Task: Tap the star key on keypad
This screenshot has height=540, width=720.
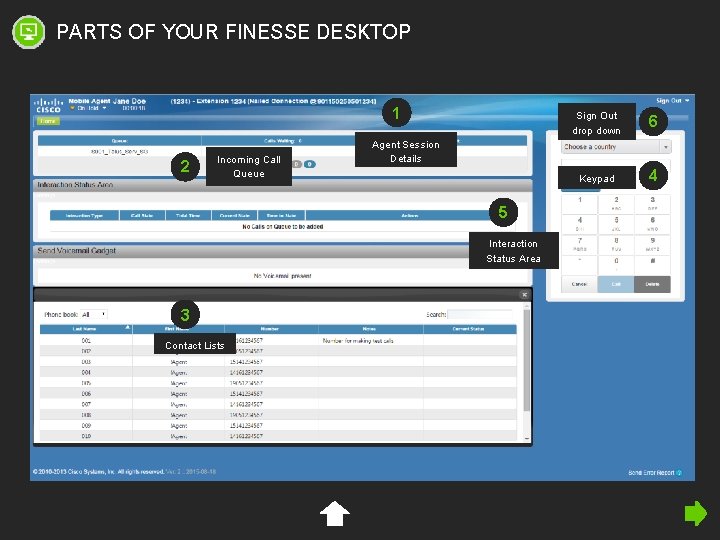Action: (x=579, y=264)
